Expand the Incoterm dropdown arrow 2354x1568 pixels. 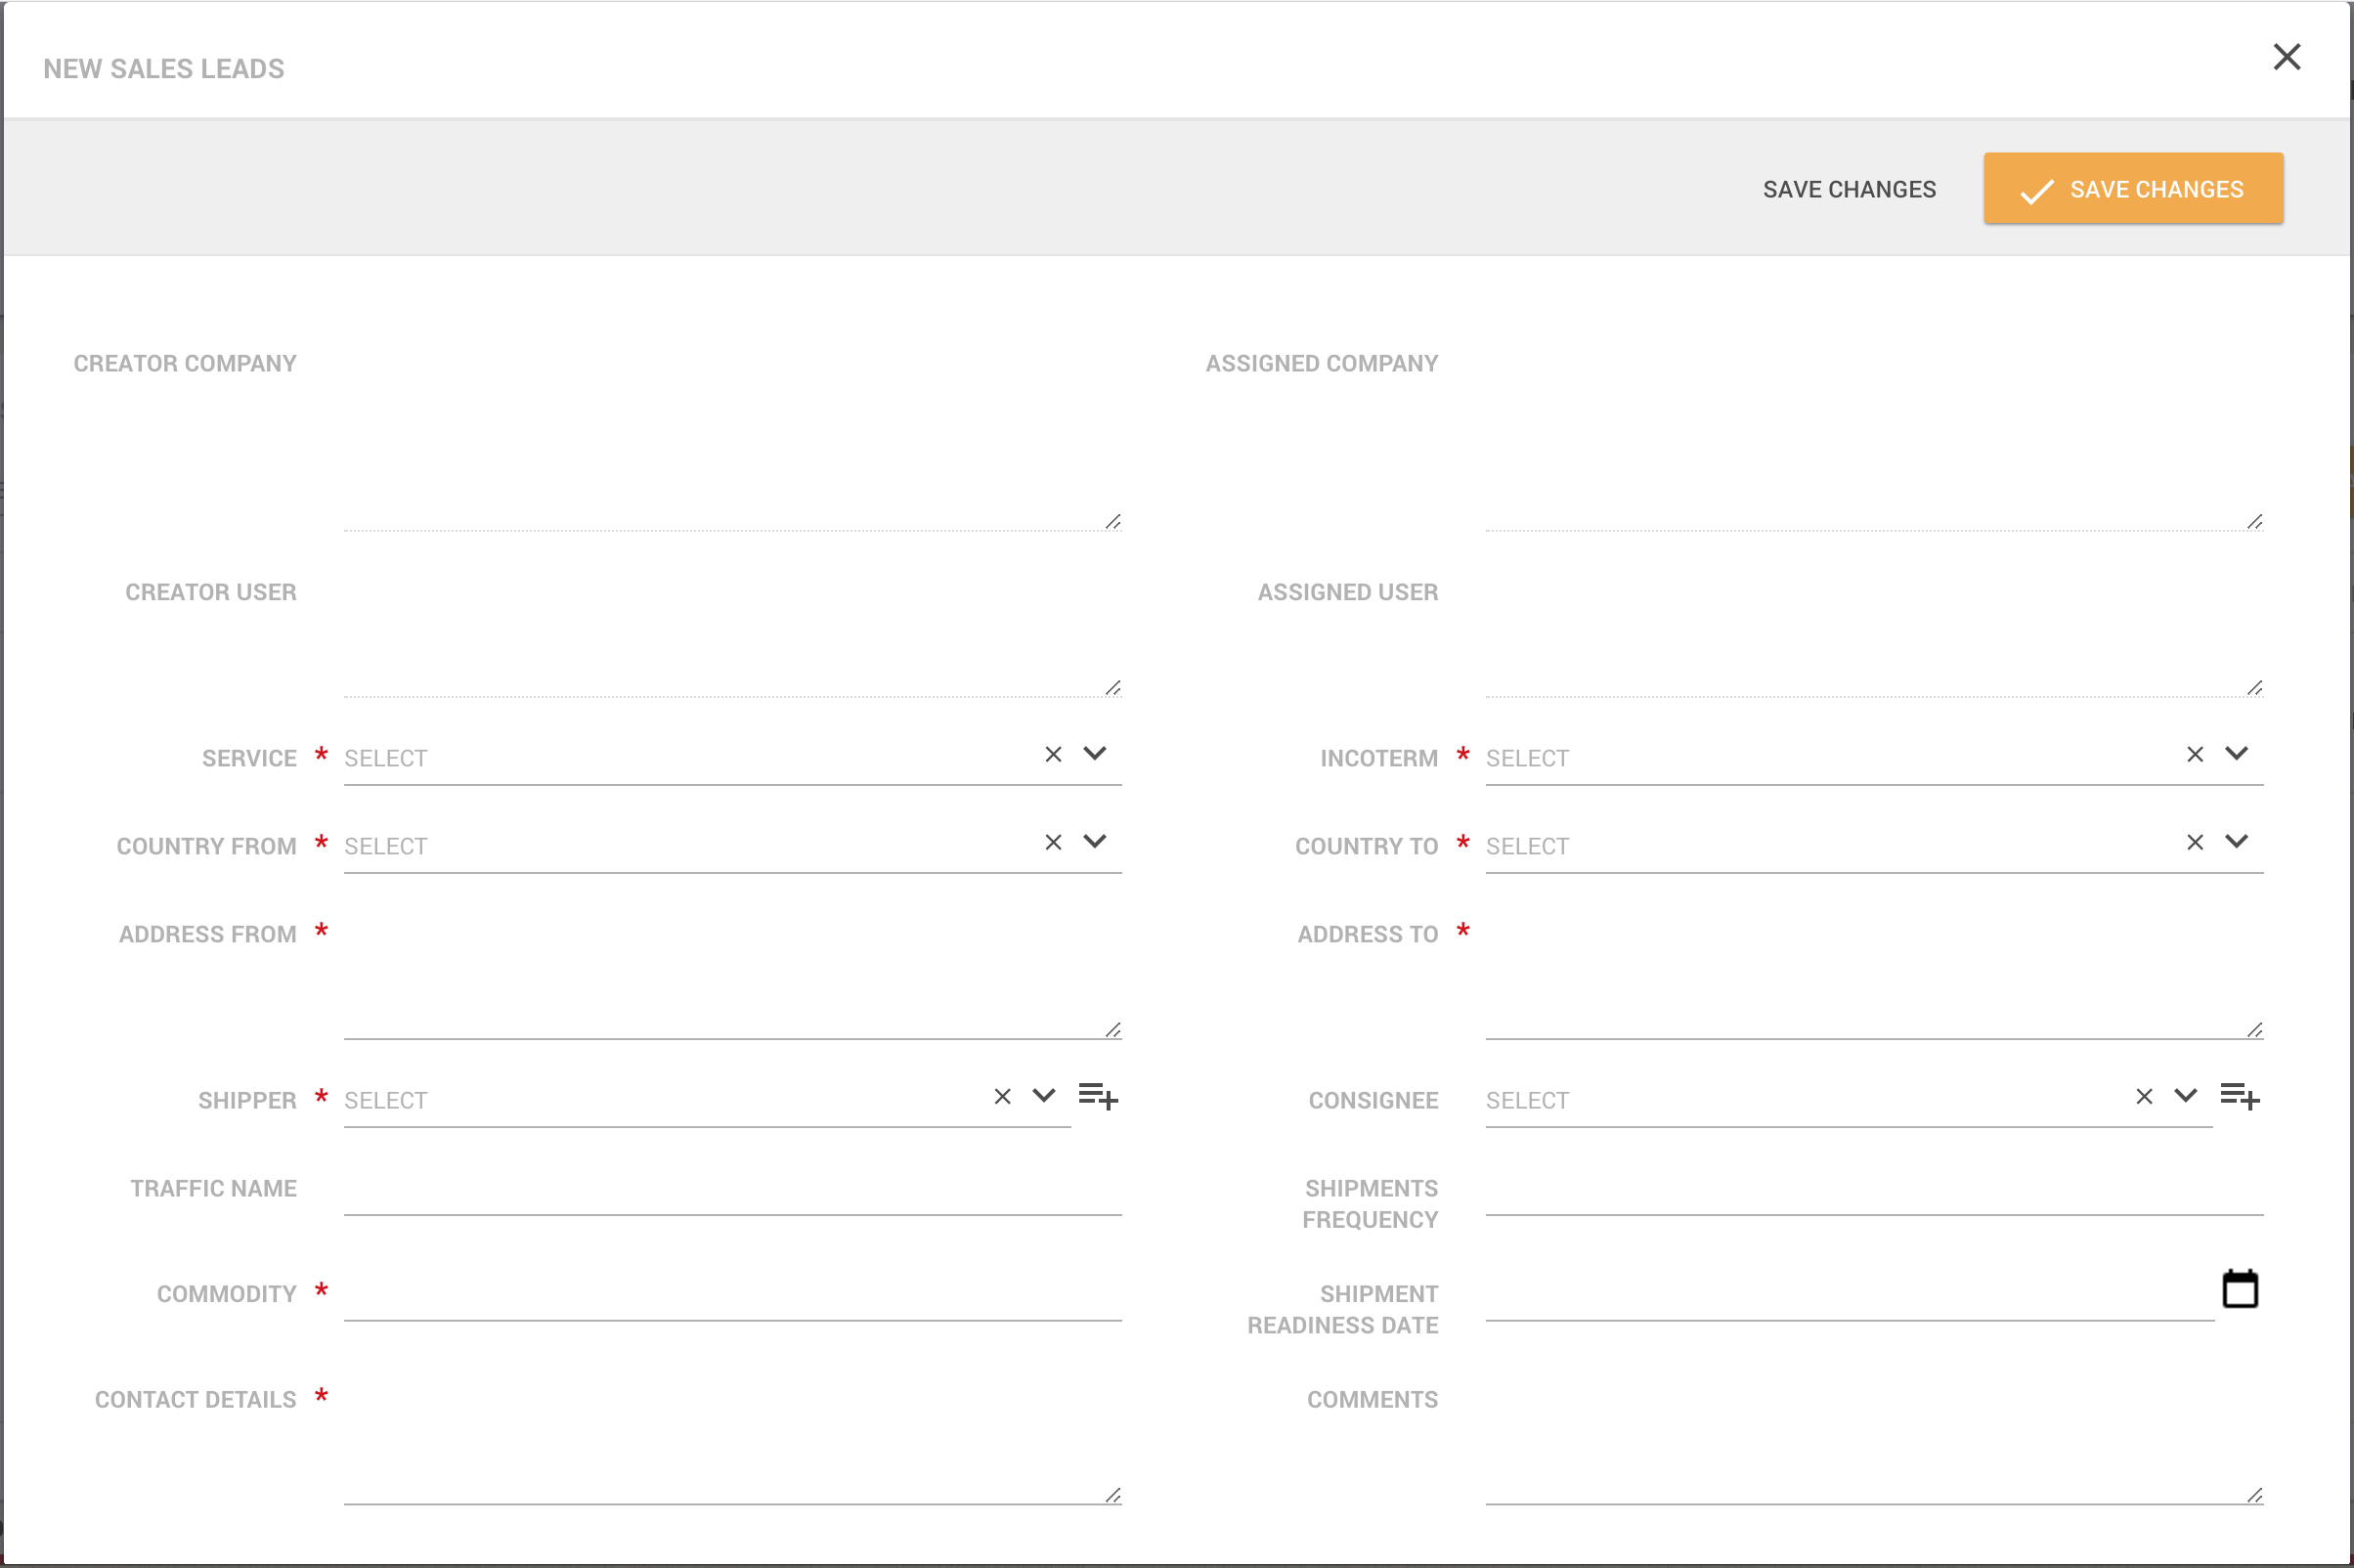coord(2237,754)
